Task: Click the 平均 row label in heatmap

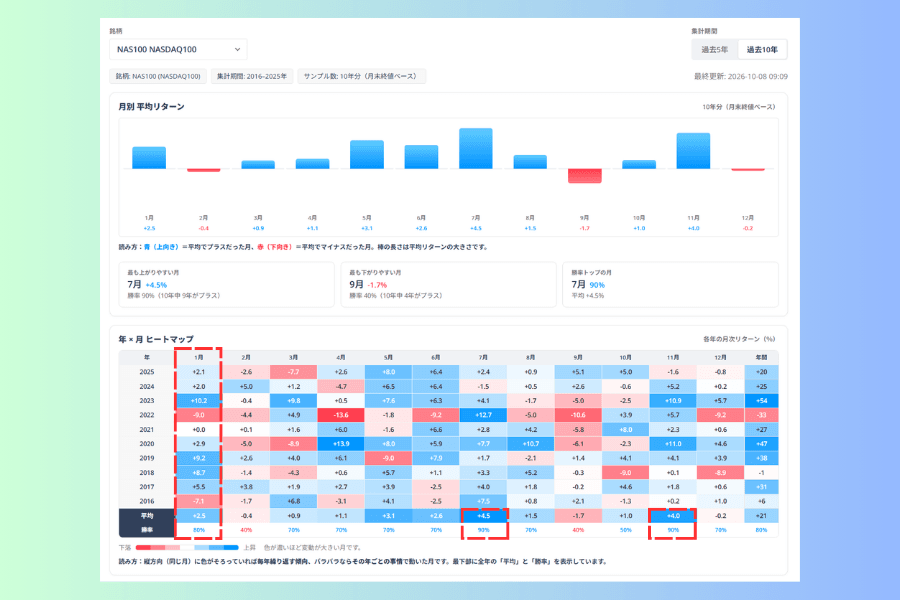Action: click(147, 516)
